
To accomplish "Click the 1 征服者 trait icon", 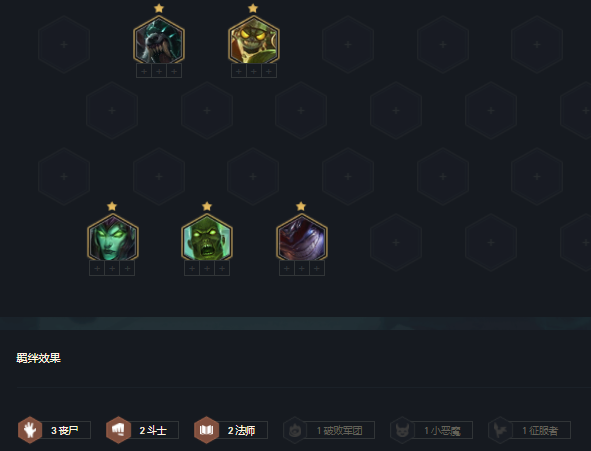I will 500,430.
